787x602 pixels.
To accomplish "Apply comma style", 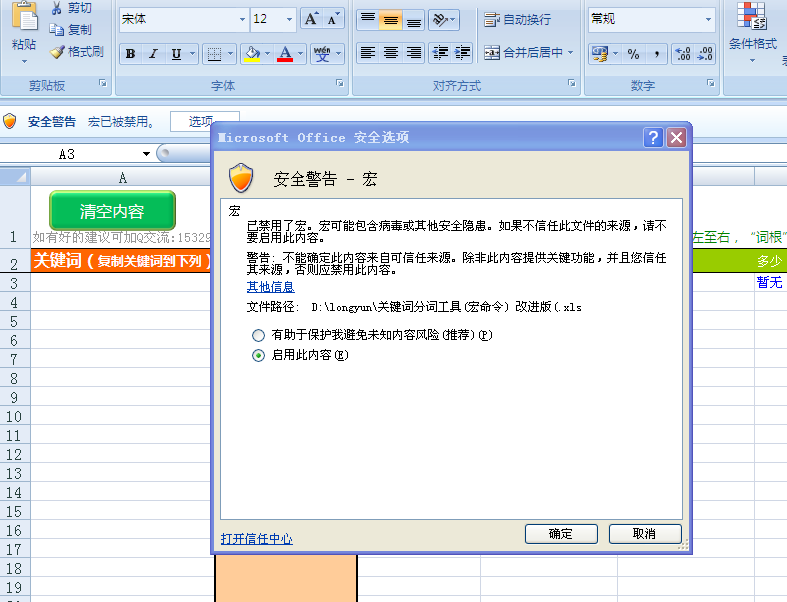I will click(657, 53).
